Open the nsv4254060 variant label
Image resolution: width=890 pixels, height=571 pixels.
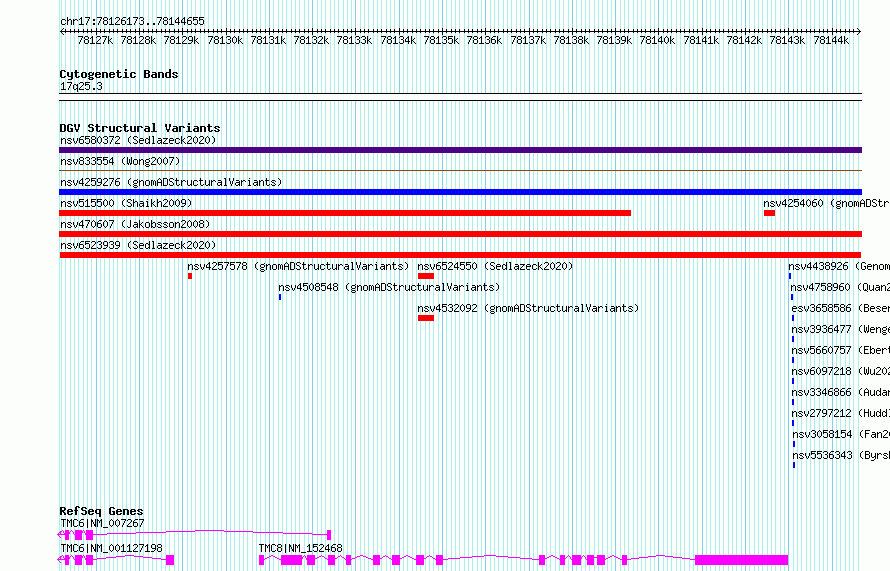click(826, 203)
